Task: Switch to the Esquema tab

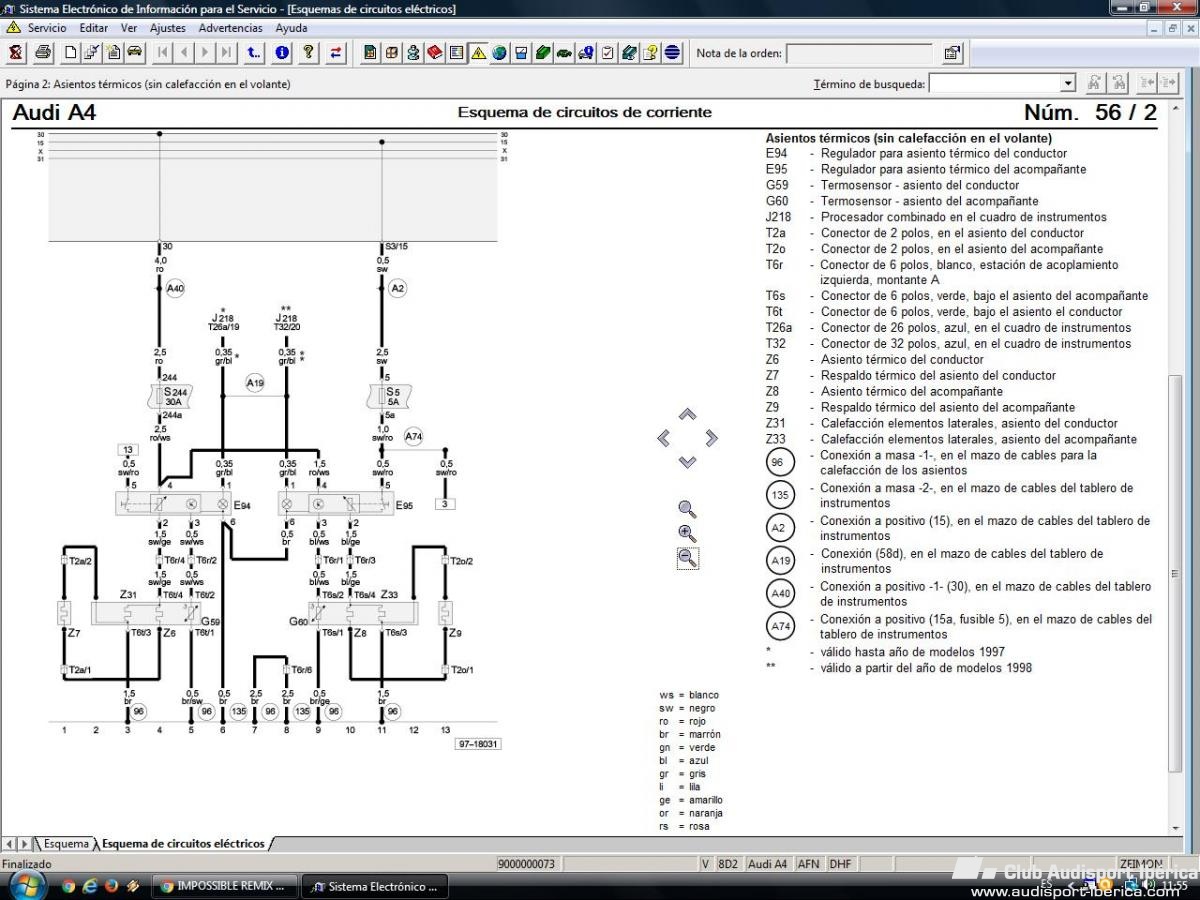Action: pos(65,844)
